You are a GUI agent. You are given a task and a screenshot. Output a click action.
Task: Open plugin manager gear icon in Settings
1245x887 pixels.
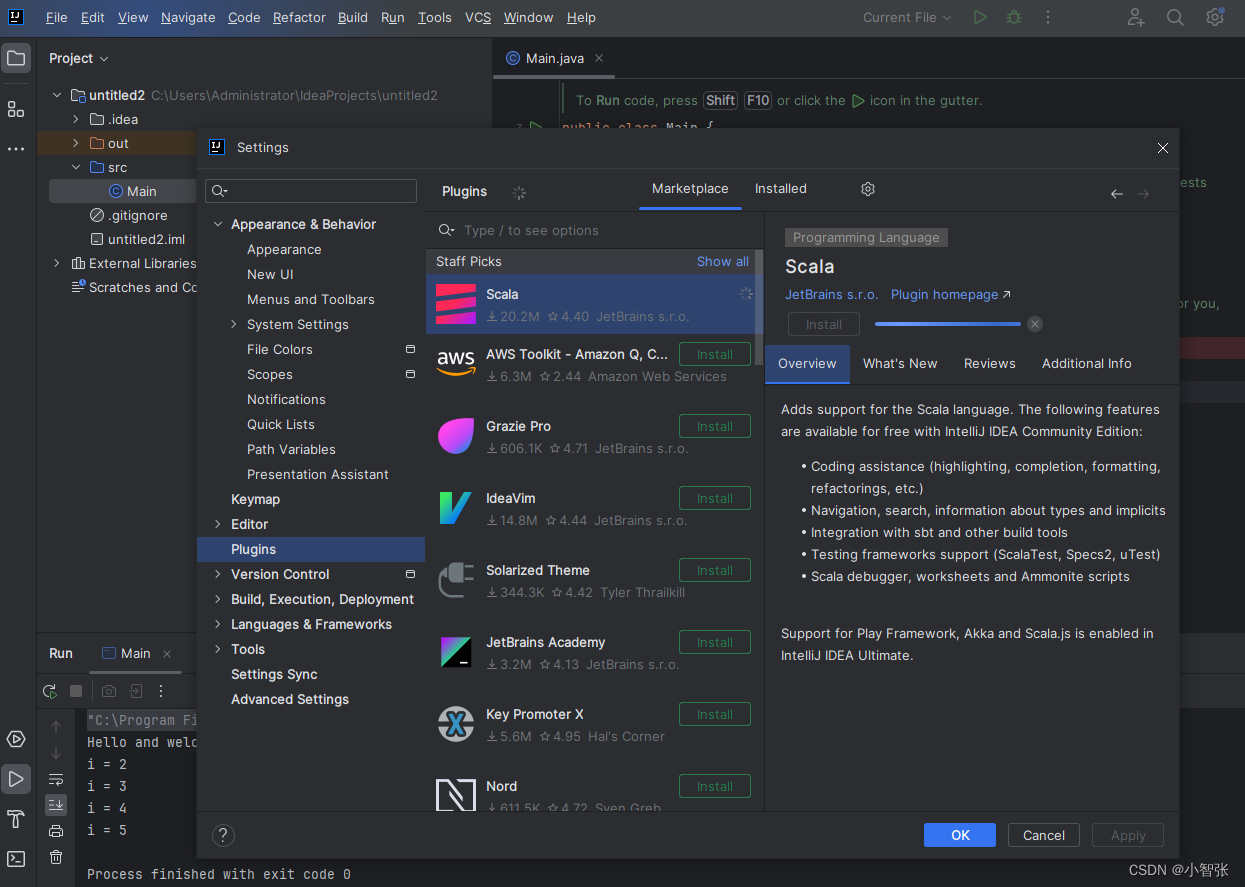coord(868,189)
